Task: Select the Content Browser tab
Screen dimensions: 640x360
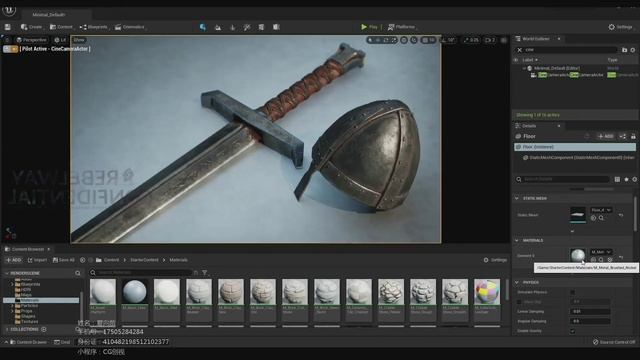Action: point(27,249)
